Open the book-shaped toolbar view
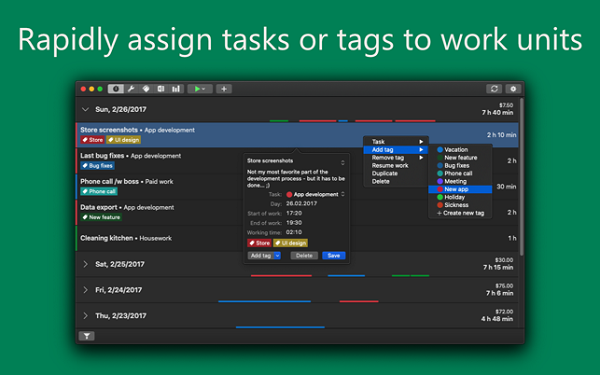This screenshot has width=600, height=375. click(161, 89)
